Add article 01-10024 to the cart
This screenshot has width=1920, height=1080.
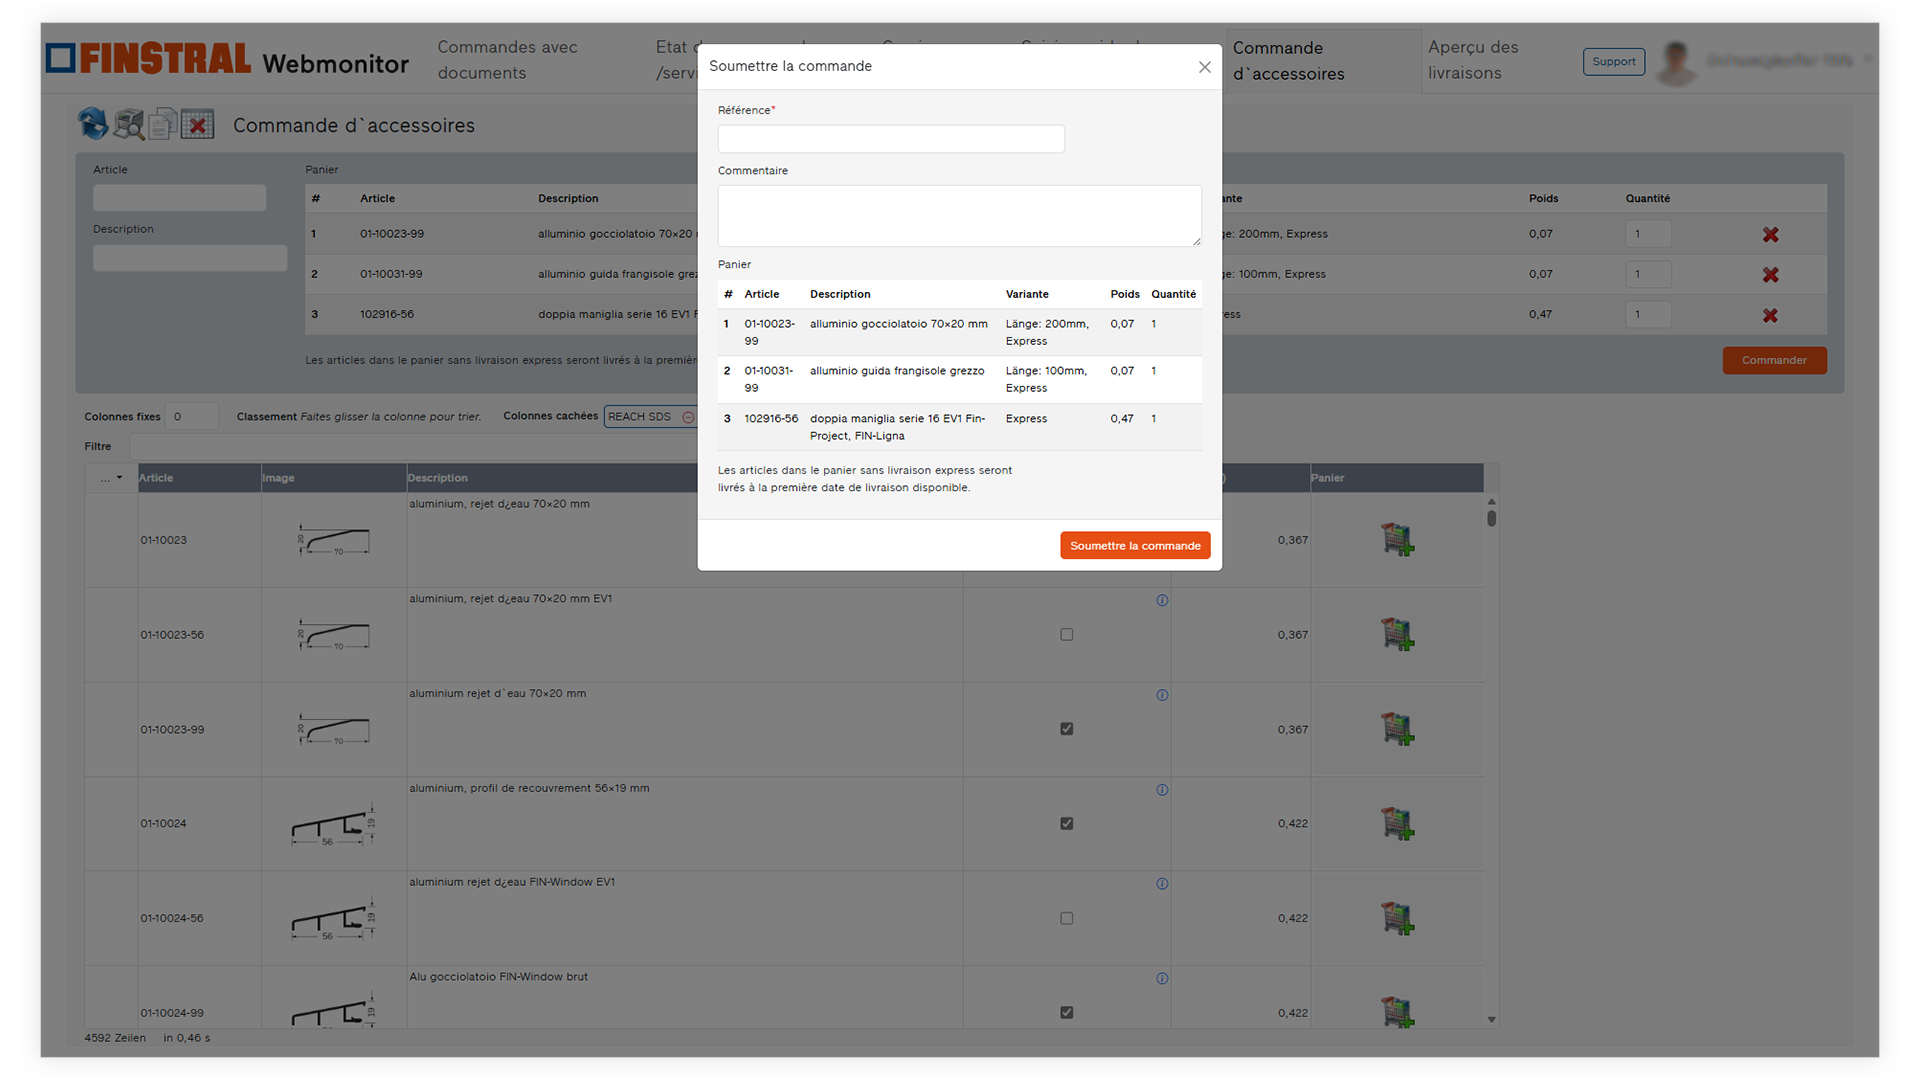point(1397,823)
